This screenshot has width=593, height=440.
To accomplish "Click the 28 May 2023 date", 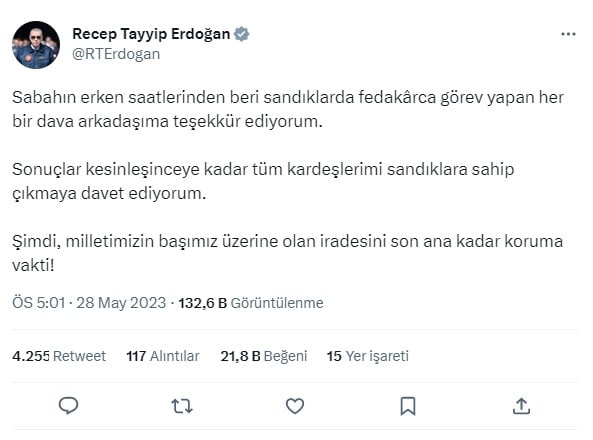I will tap(121, 303).
